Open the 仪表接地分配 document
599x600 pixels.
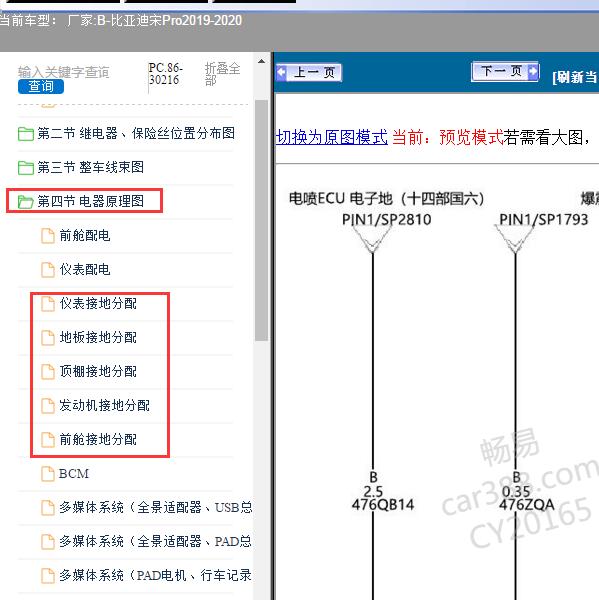coord(98,303)
